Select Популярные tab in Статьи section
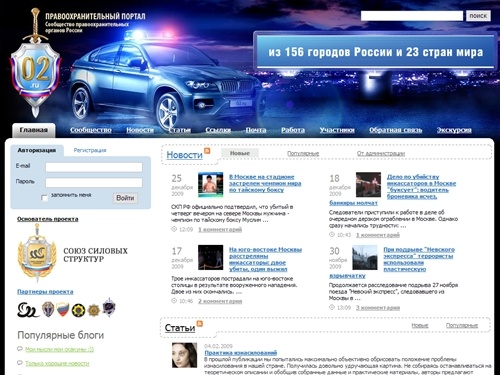This screenshot has height=375, width=500. click(x=462, y=325)
